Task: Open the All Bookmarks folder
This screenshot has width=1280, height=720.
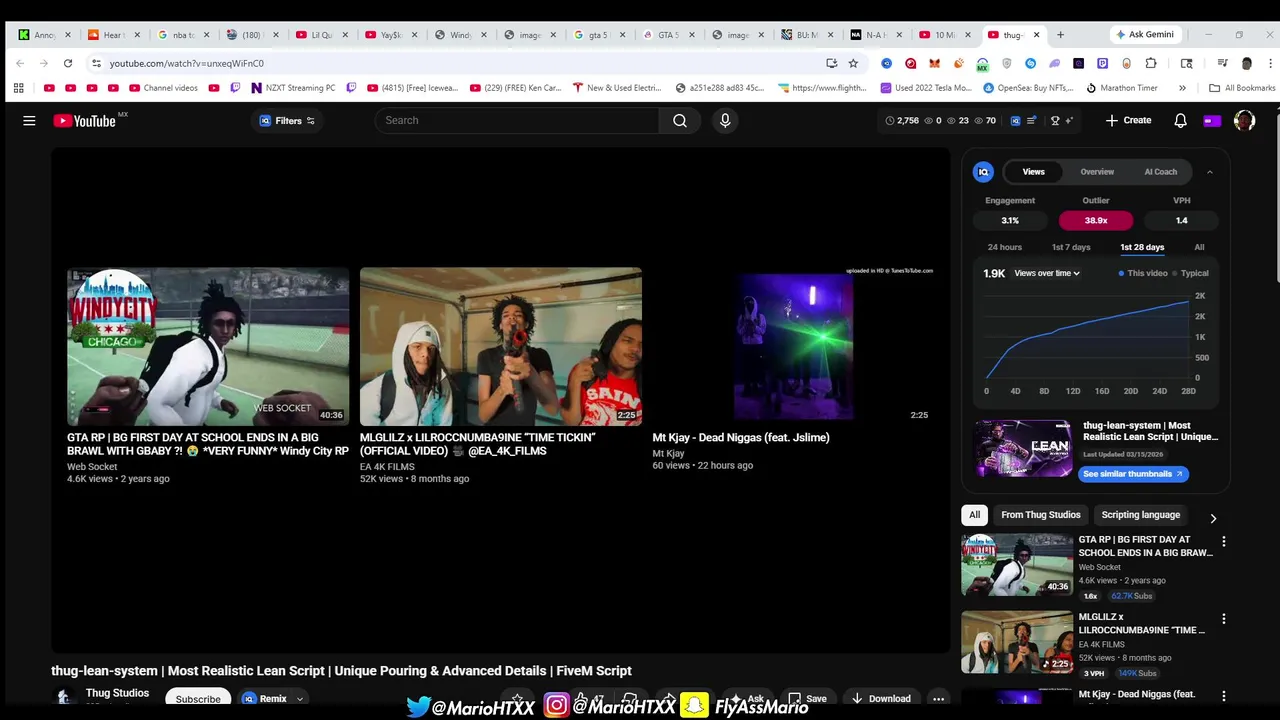Action: (x=1242, y=88)
